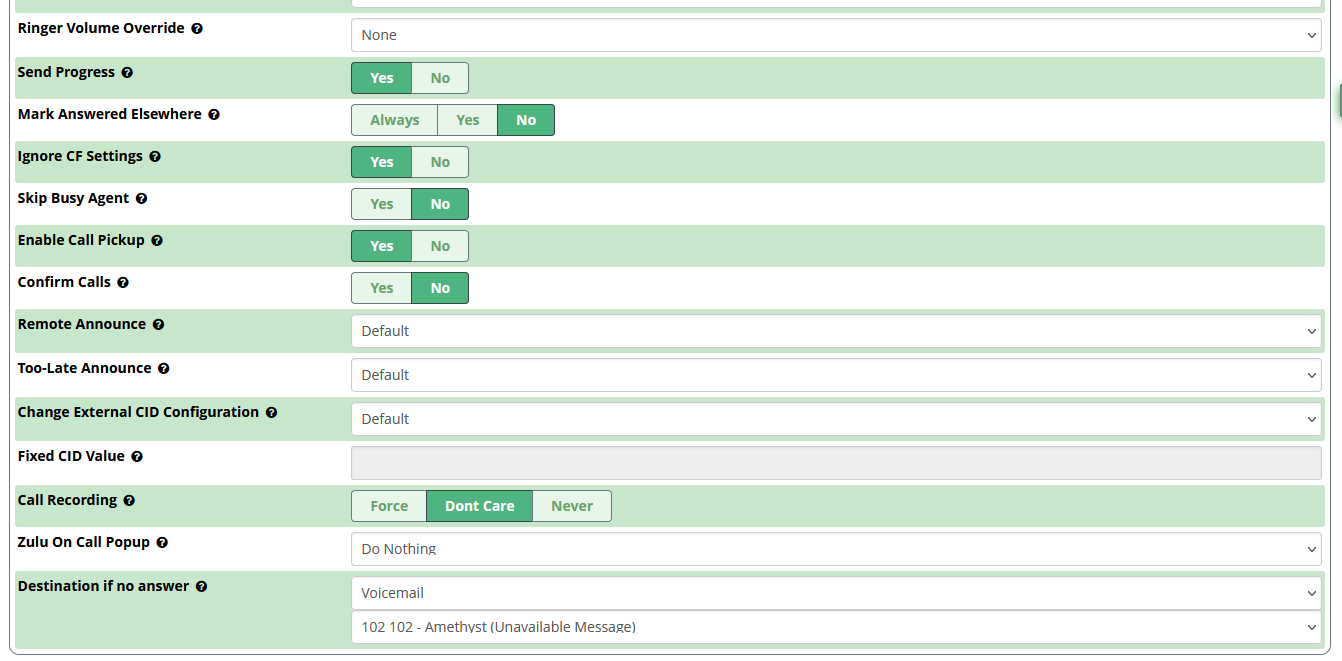1342x661 pixels.
Task: Click the Ringer Volume Override label
Action: click(101, 28)
